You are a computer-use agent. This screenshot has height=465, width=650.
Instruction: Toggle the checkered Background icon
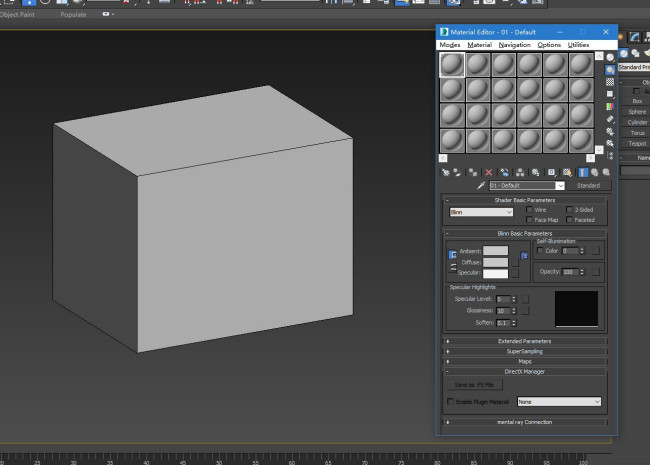click(x=610, y=82)
